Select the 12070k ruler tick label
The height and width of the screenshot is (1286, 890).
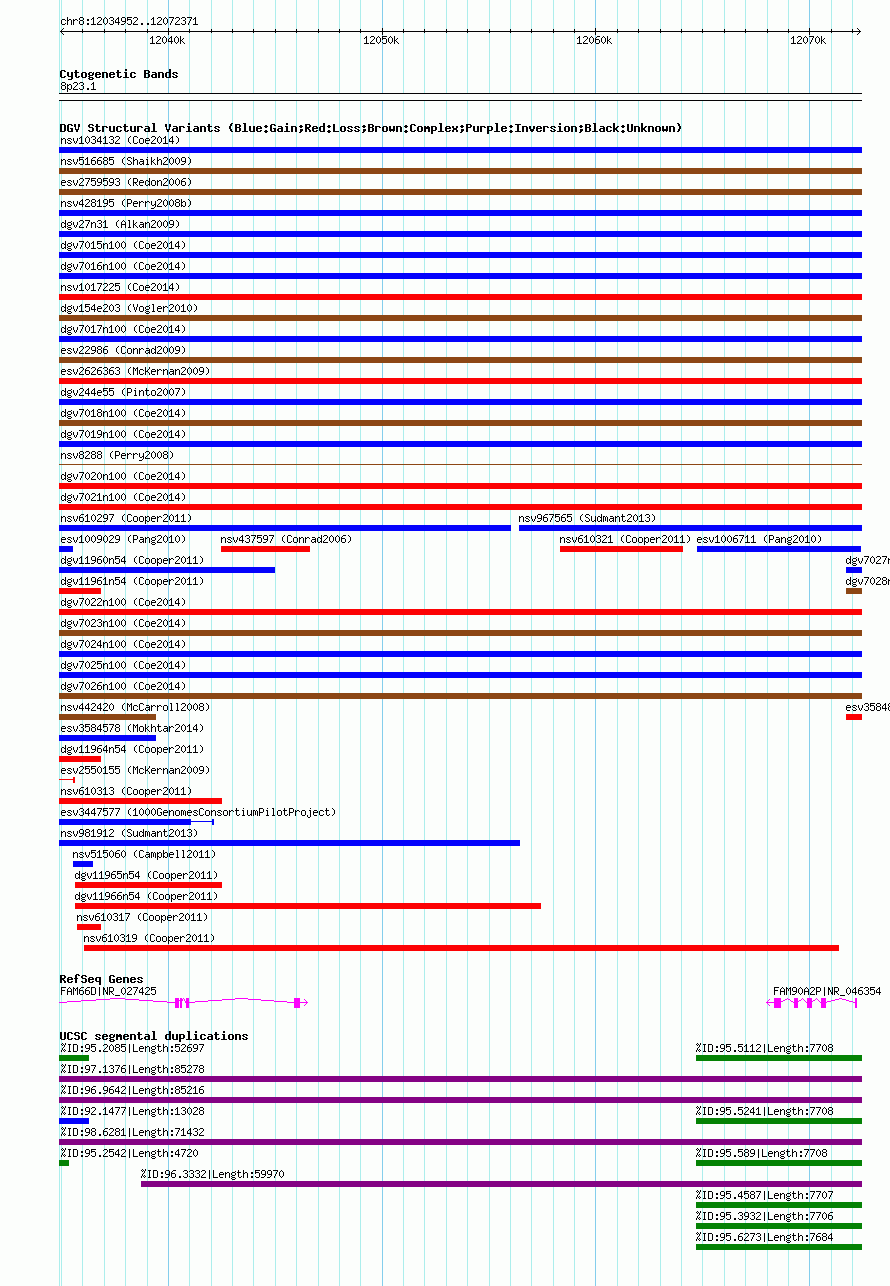tap(808, 40)
